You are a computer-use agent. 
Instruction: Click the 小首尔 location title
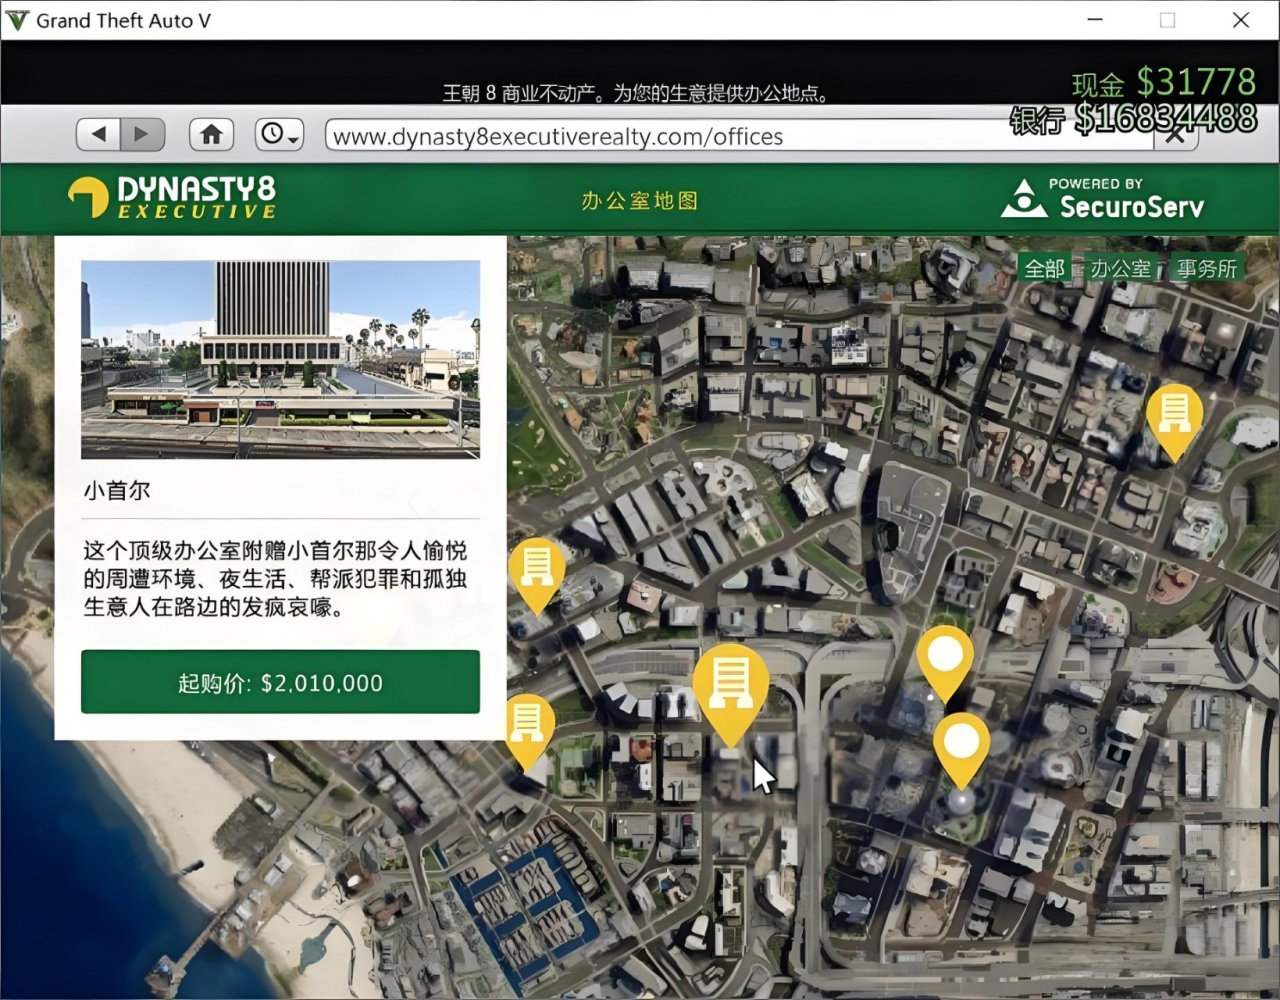117,490
